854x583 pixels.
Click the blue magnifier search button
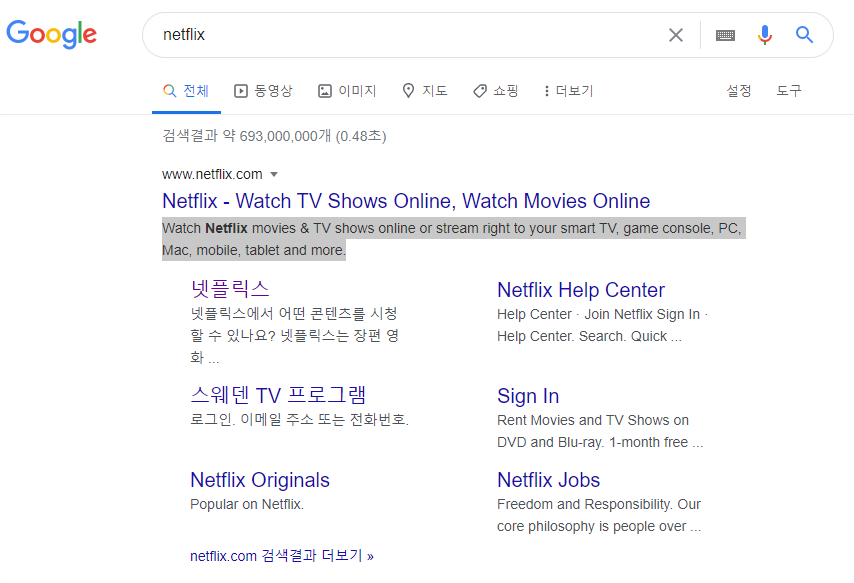[804, 35]
